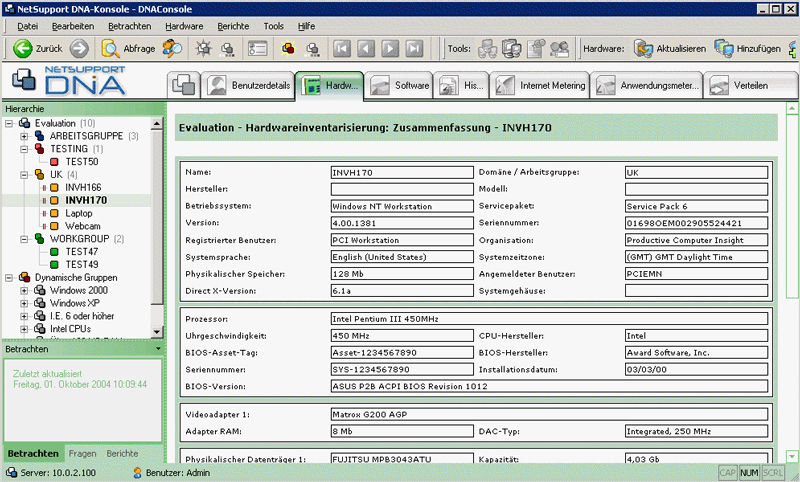Collapse the UK tree node
This screenshot has width=800, height=482.
click(x=24, y=174)
